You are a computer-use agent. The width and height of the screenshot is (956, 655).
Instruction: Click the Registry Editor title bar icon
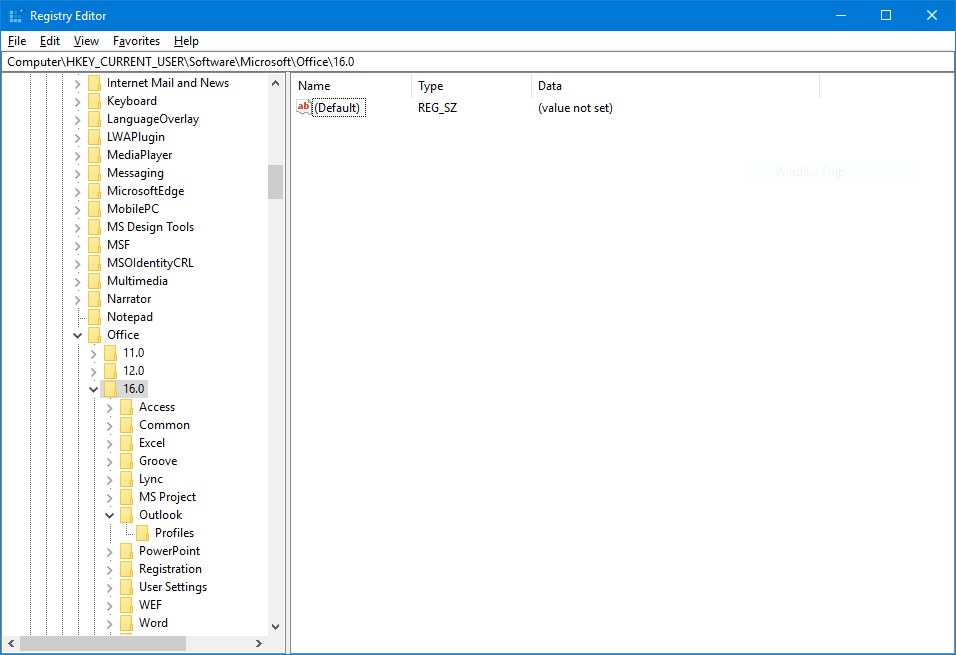(x=15, y=15)
